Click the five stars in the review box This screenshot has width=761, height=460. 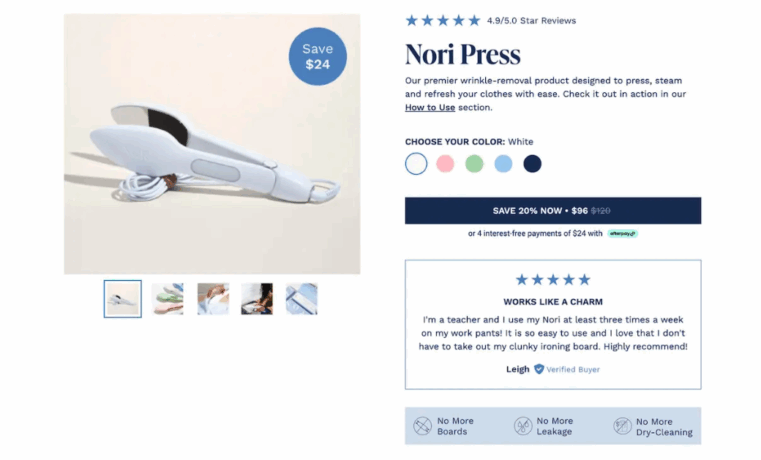553,279
